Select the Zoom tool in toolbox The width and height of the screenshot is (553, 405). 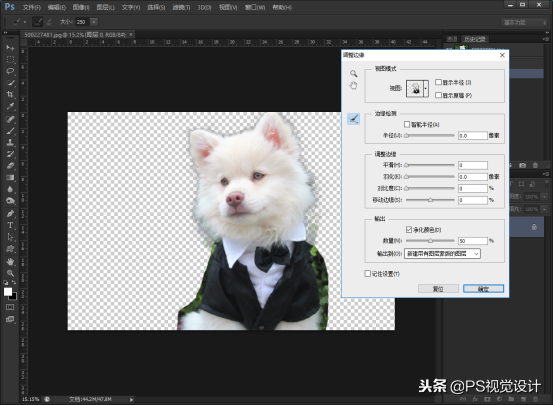(x=10, y=273)
